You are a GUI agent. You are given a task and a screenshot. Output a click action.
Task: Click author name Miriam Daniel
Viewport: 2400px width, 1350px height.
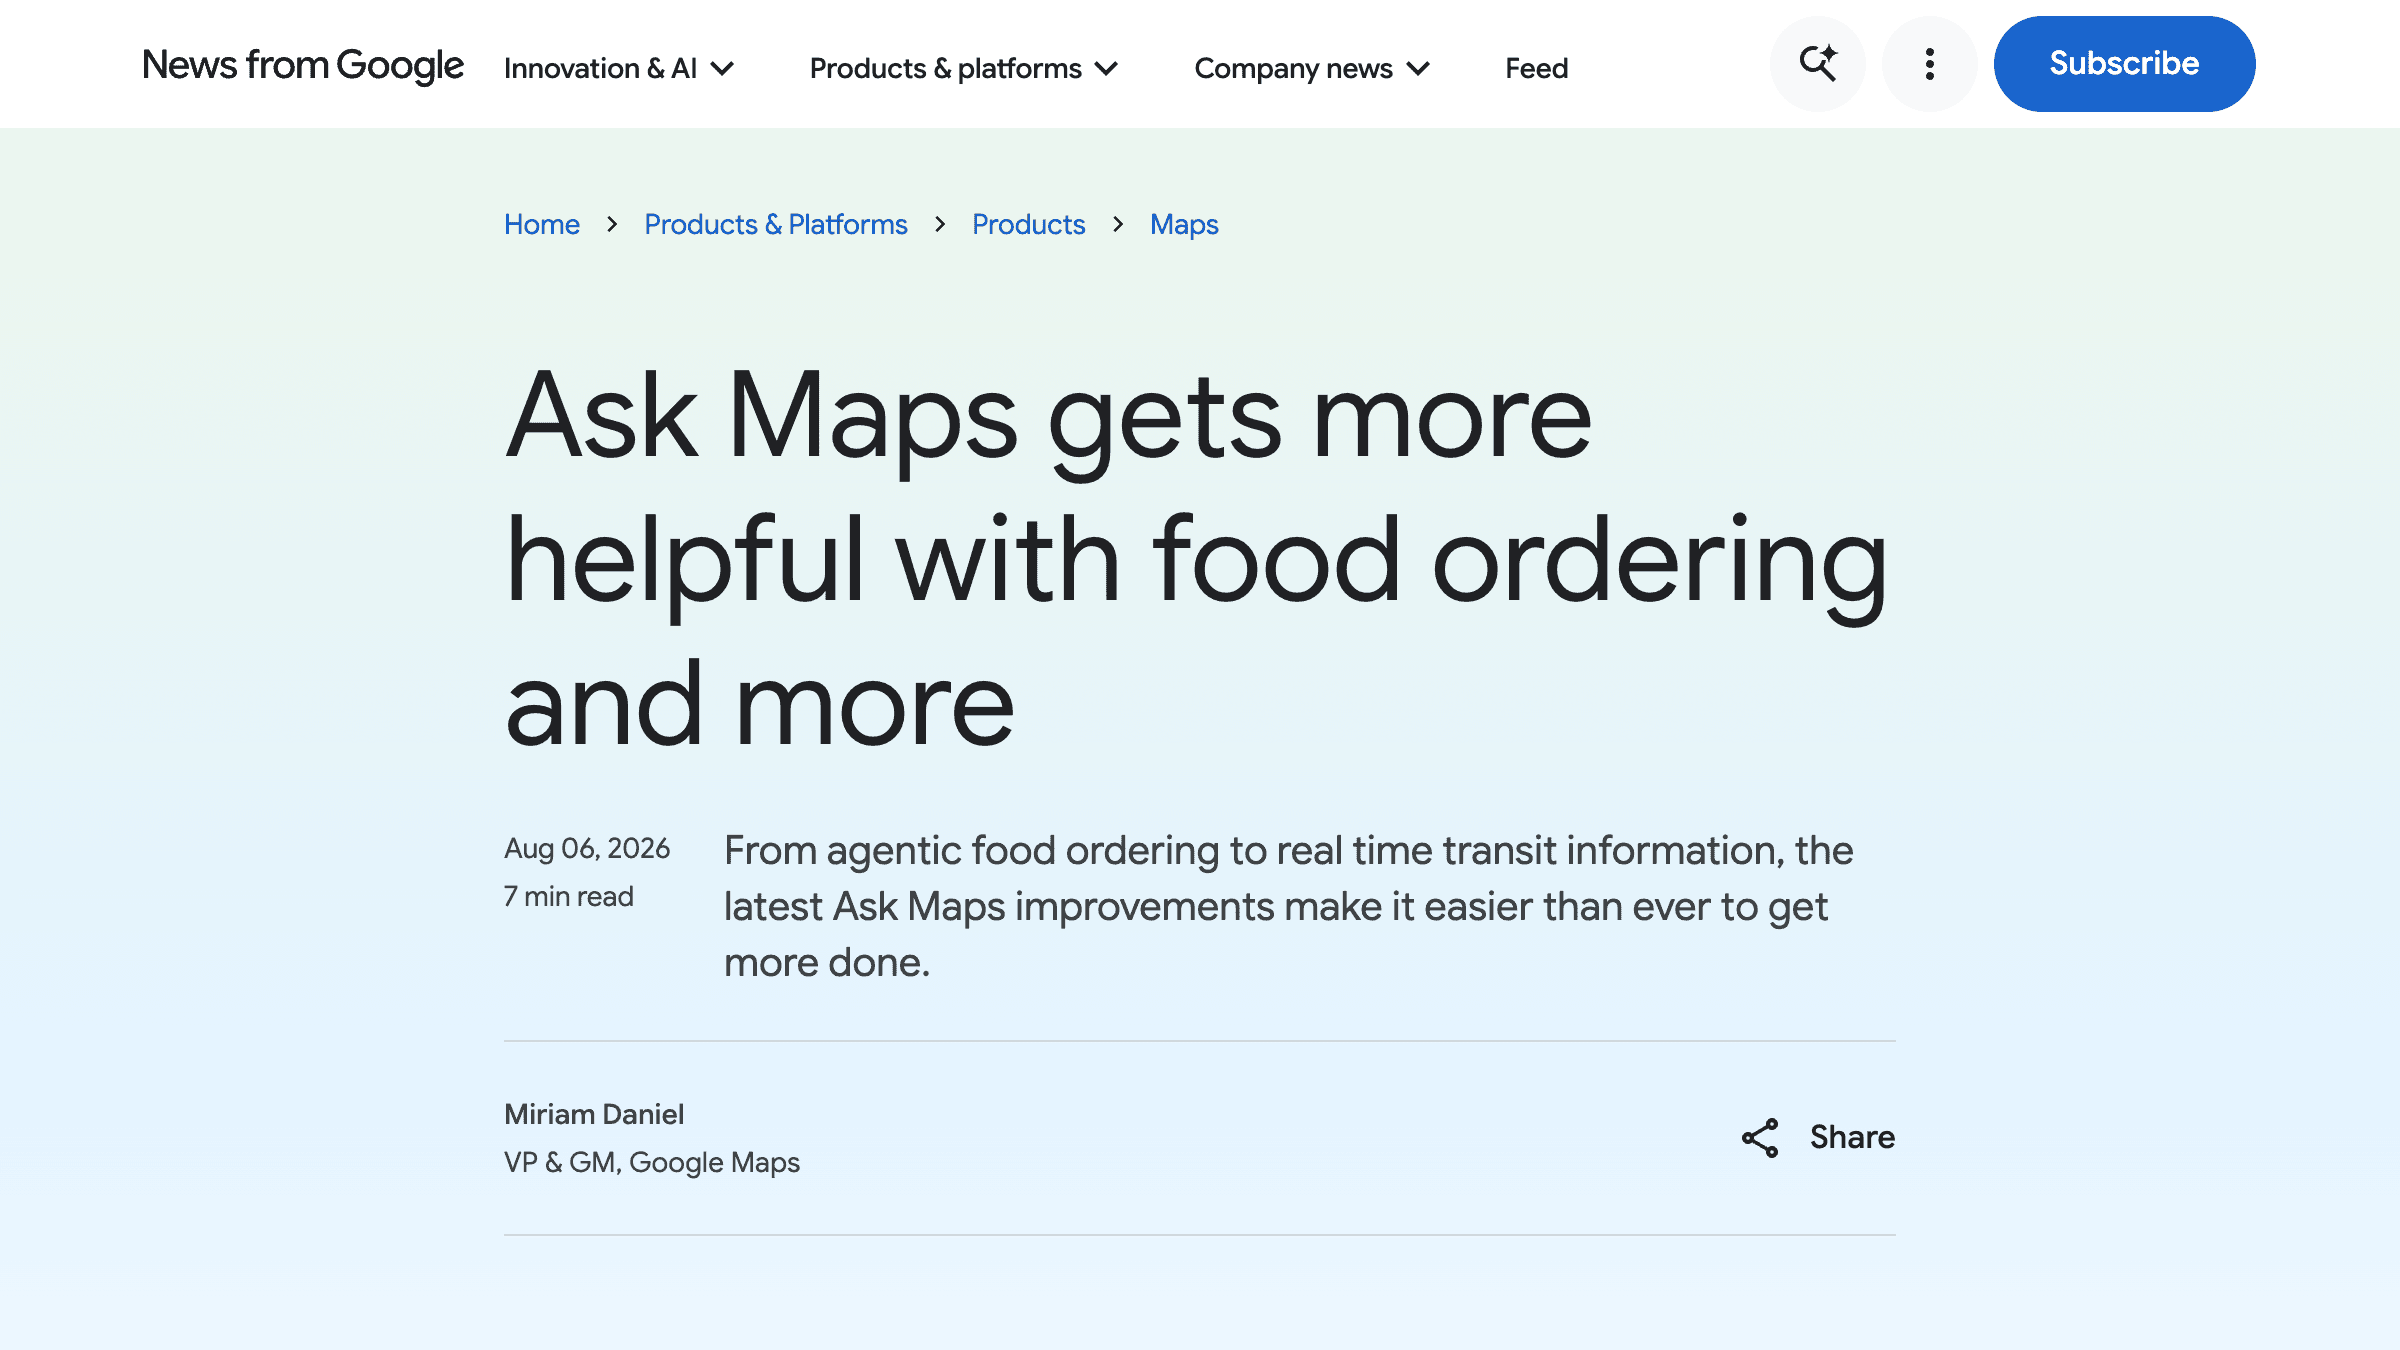594,1114
